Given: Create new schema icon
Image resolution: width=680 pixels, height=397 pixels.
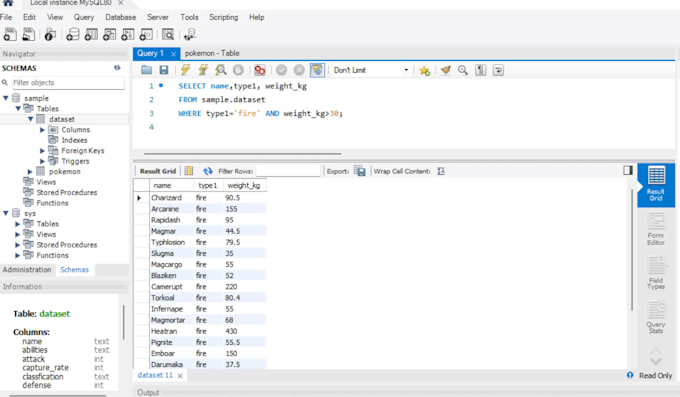Looking at the screenshot, I should pyautogui.click(x=72, y=34).
